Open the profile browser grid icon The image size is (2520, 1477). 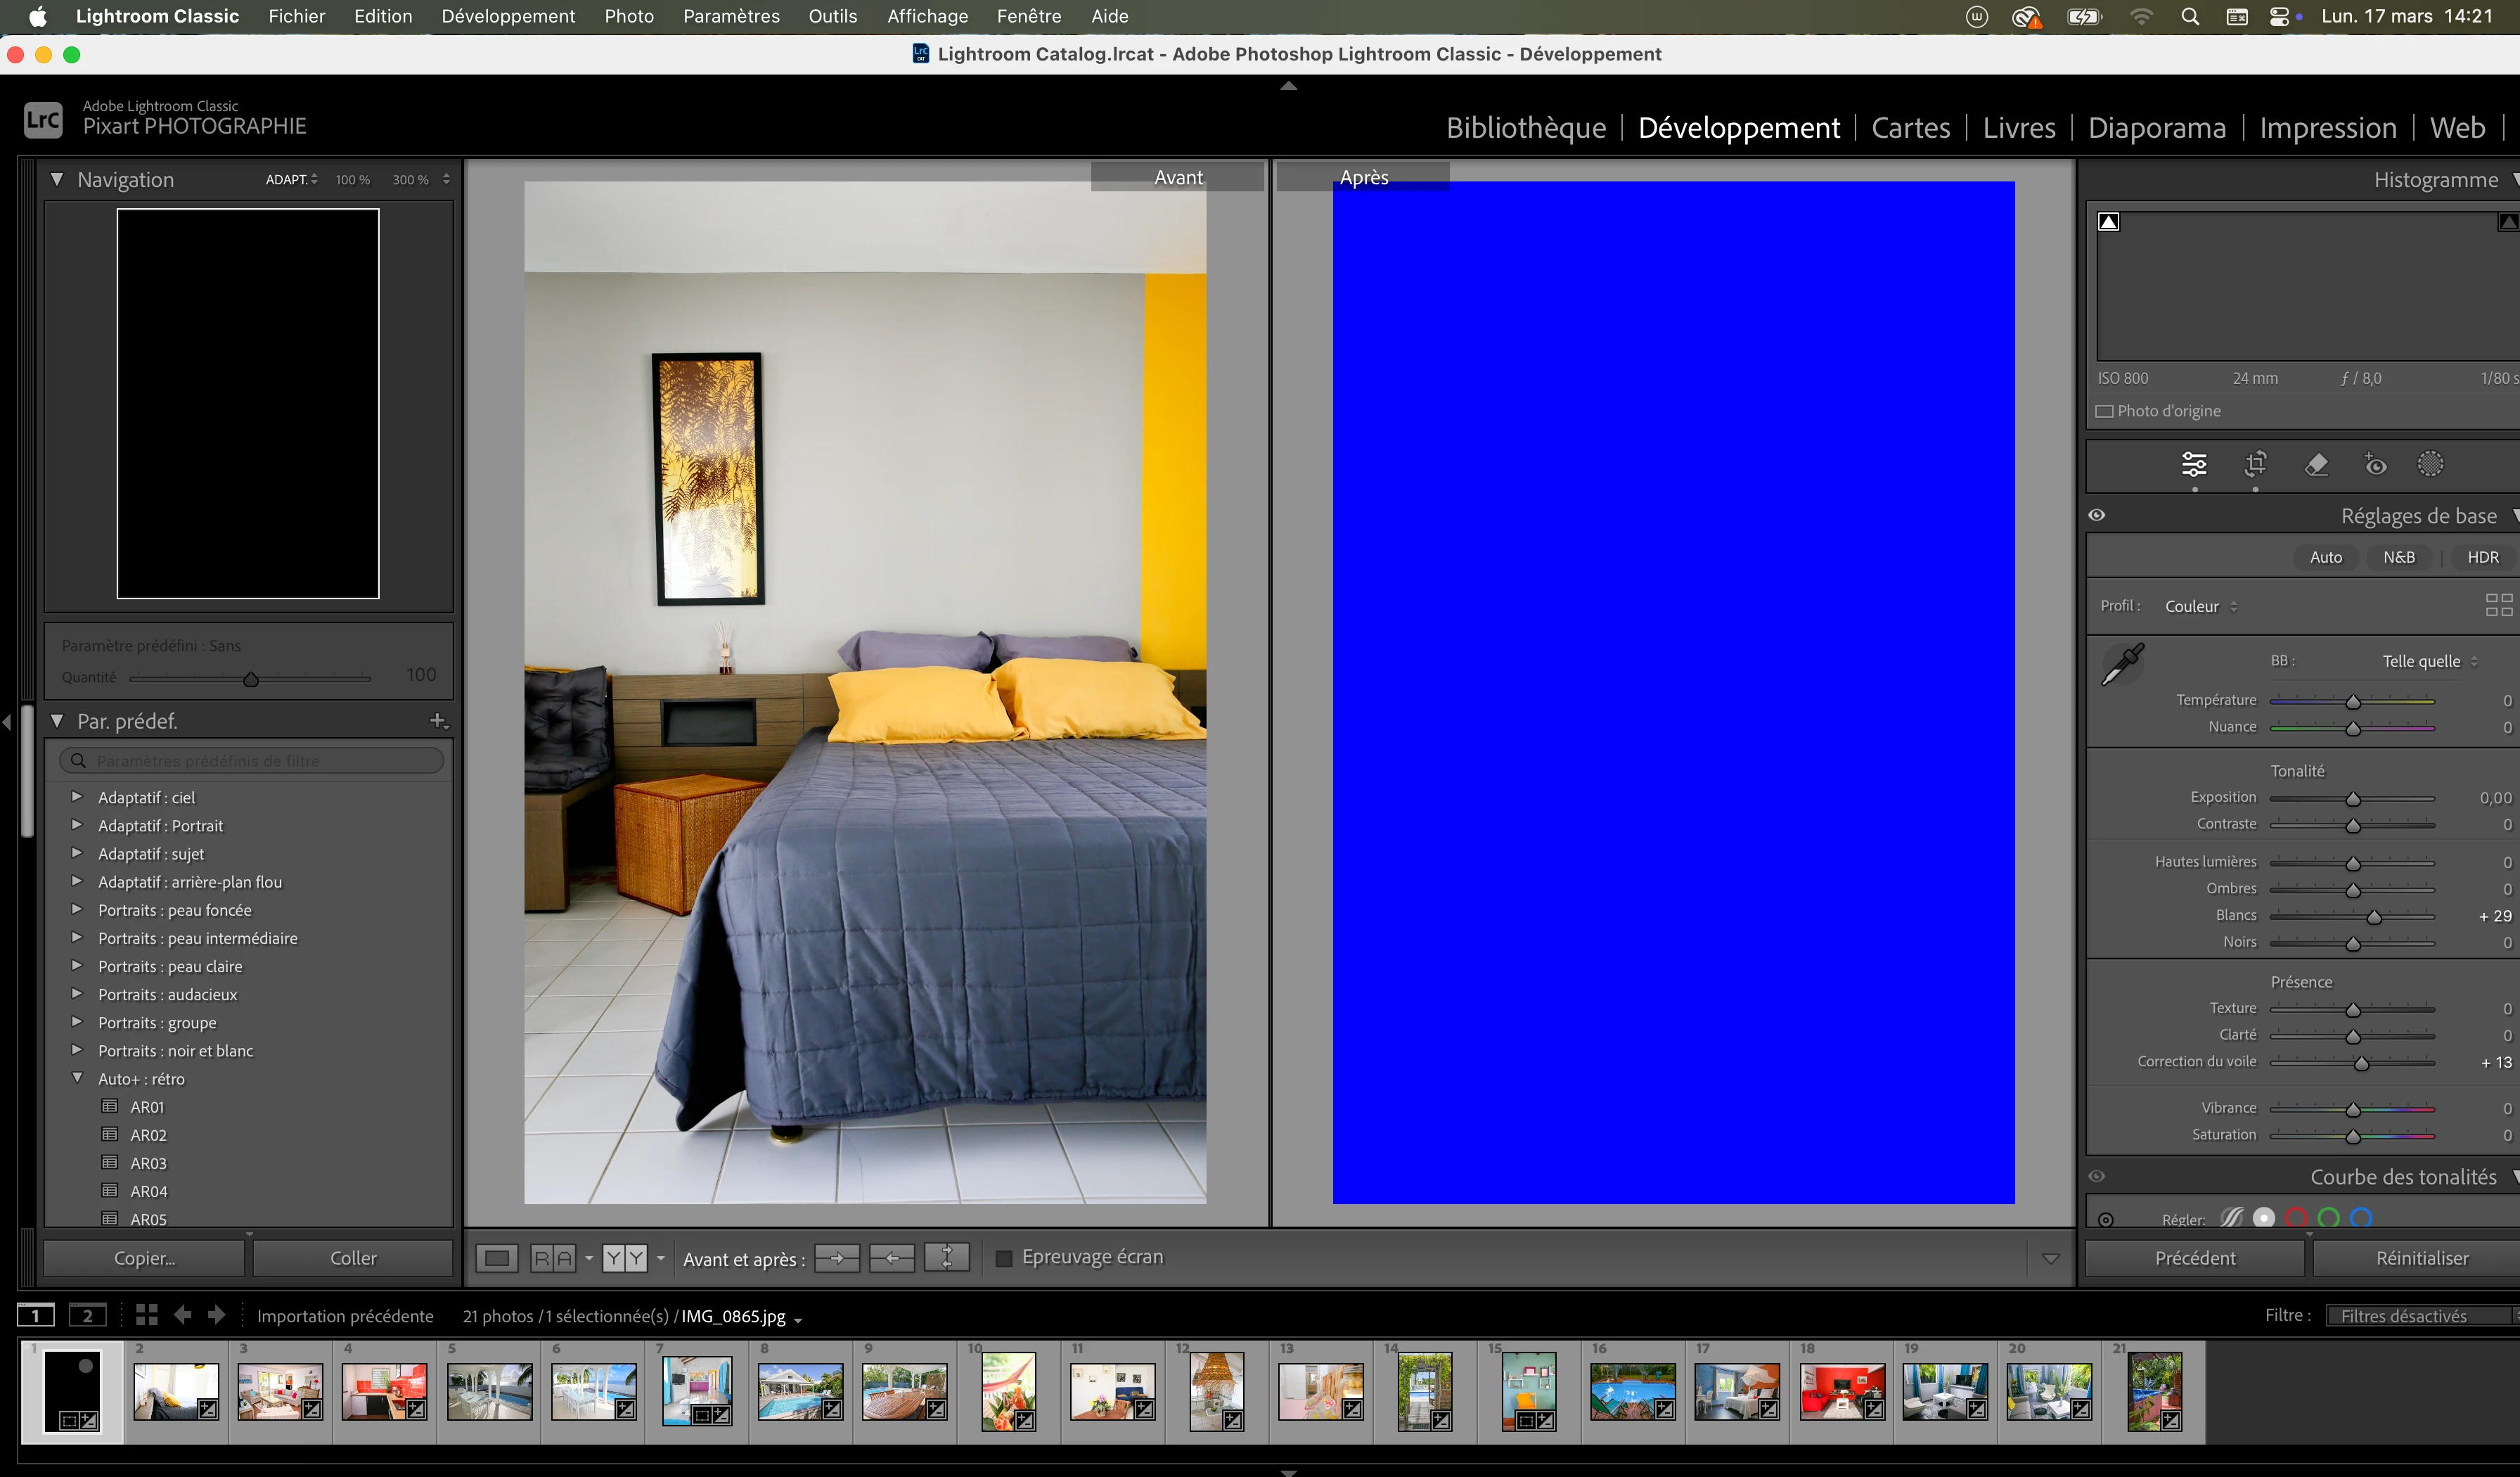(x=2498, y=605)
